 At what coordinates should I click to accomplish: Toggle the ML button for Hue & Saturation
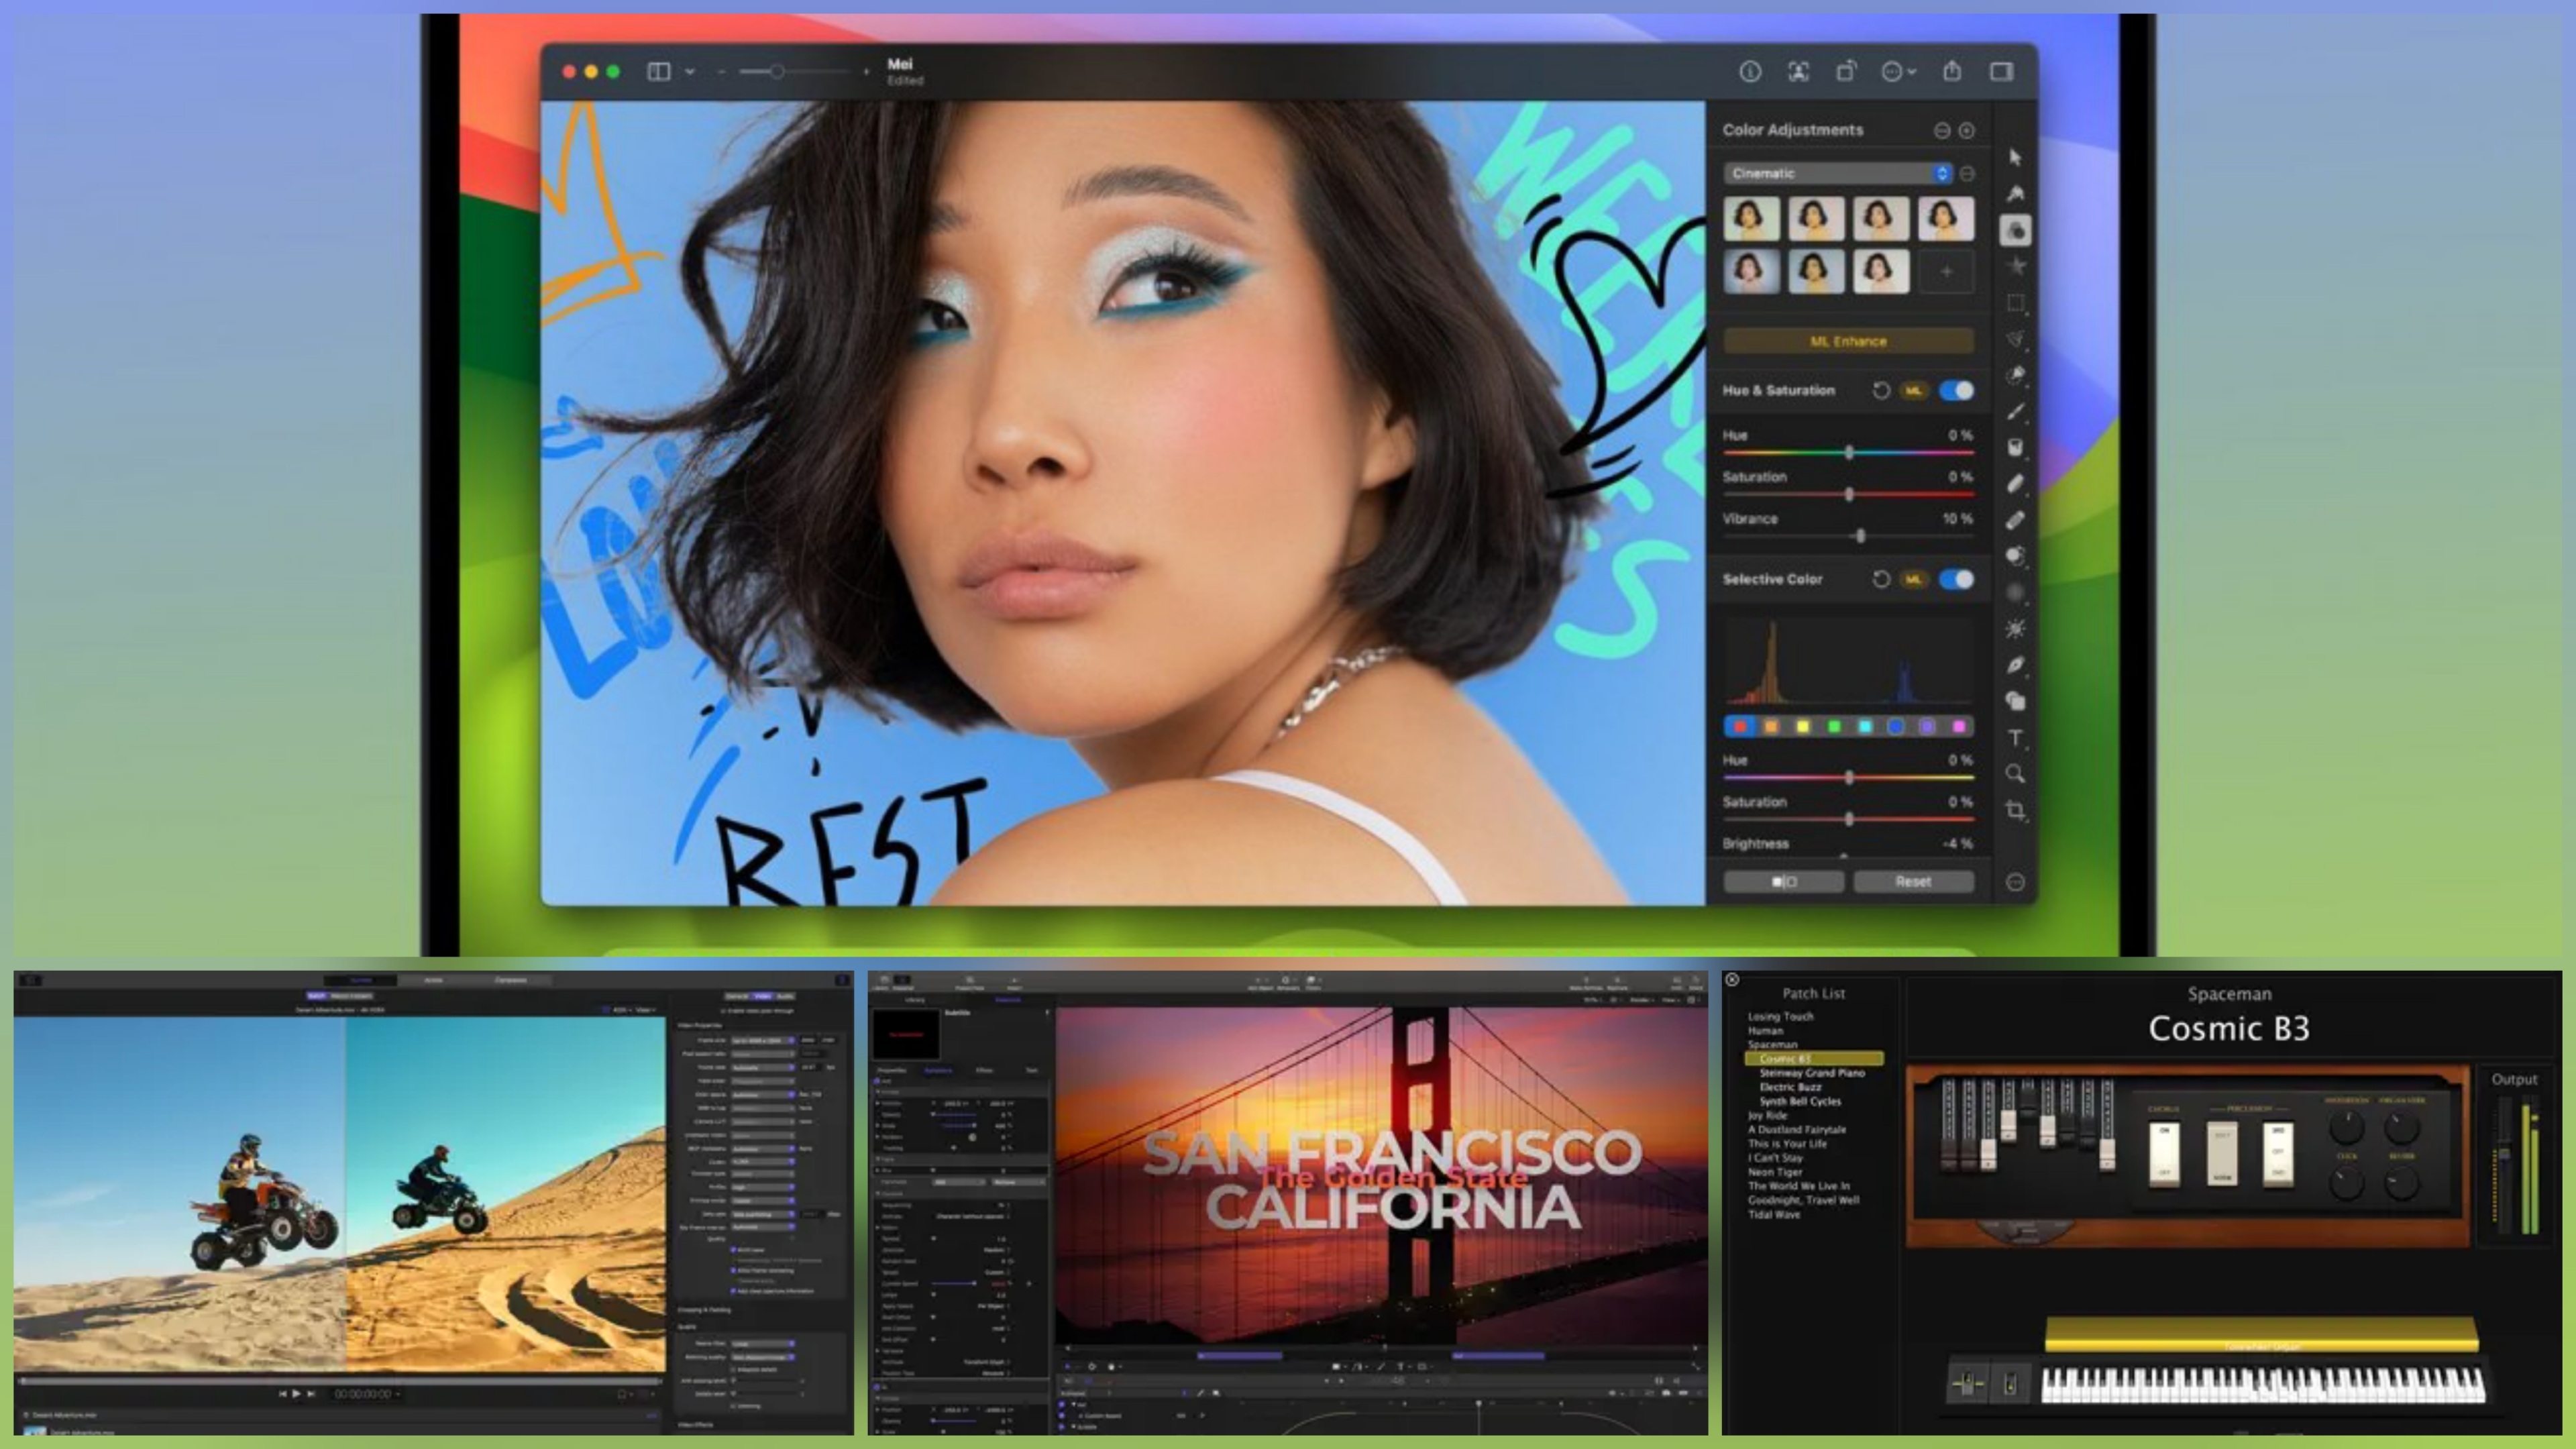pyautogui.click(x=1912, y=390)
